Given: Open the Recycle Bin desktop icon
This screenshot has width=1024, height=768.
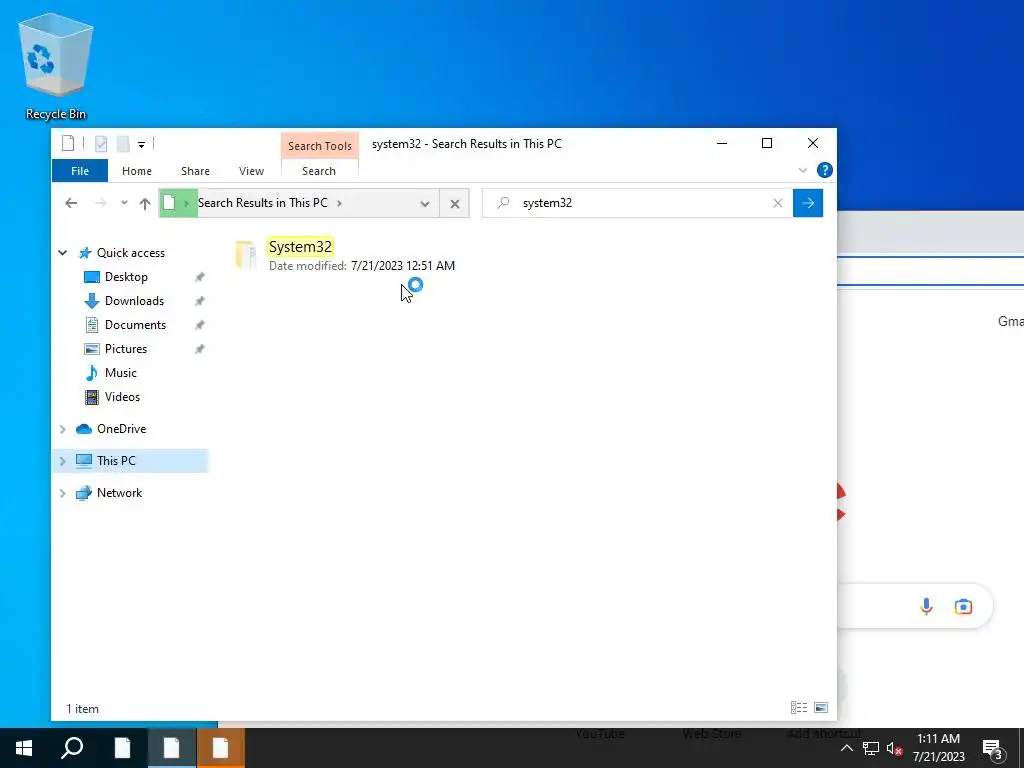Looking at the screenshot, I should tap(56, 67).
